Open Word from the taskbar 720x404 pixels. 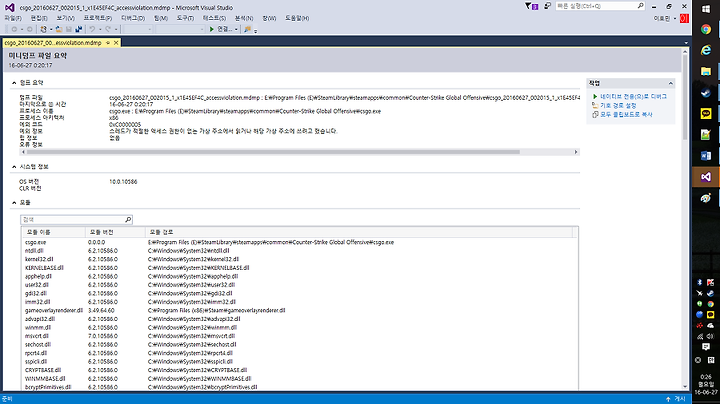tap(706, 156)
